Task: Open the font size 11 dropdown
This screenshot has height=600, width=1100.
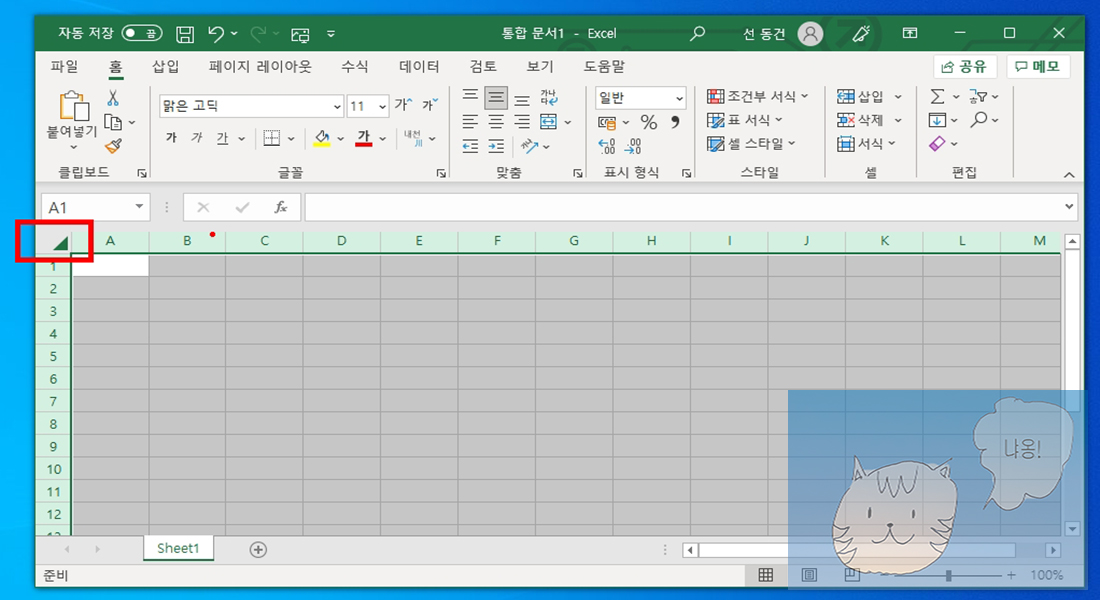Action: (x=382, y=107)
